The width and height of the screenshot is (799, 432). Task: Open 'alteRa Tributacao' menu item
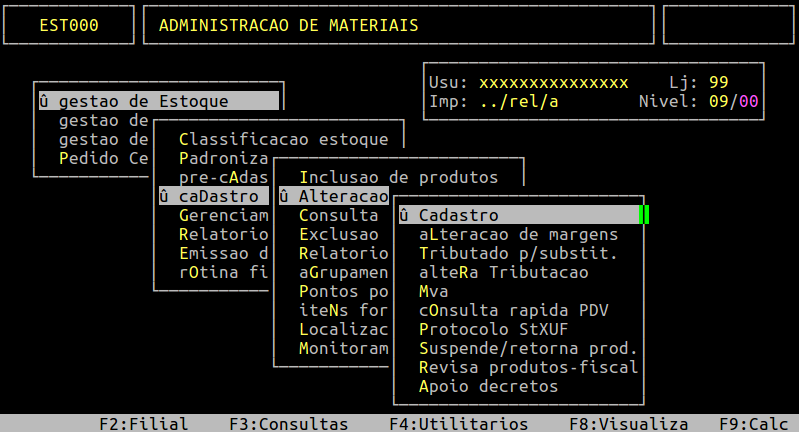(x=503, y=272)
